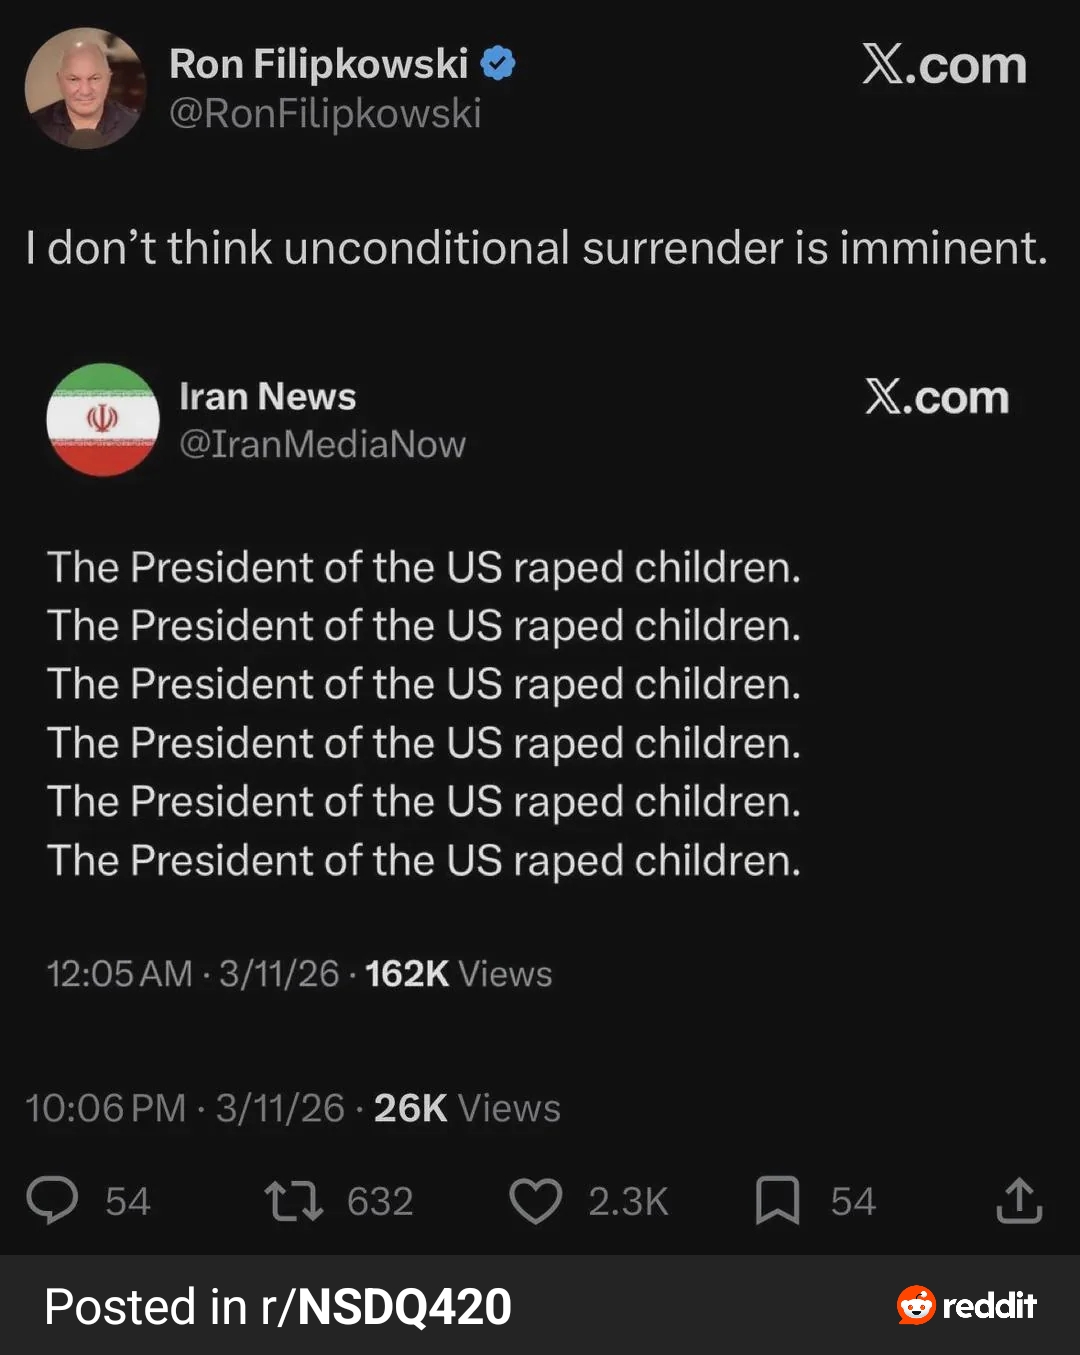Open the share upload icon
Viewport: 1080px width, 1355px height.
[x=1019, y=1200]
